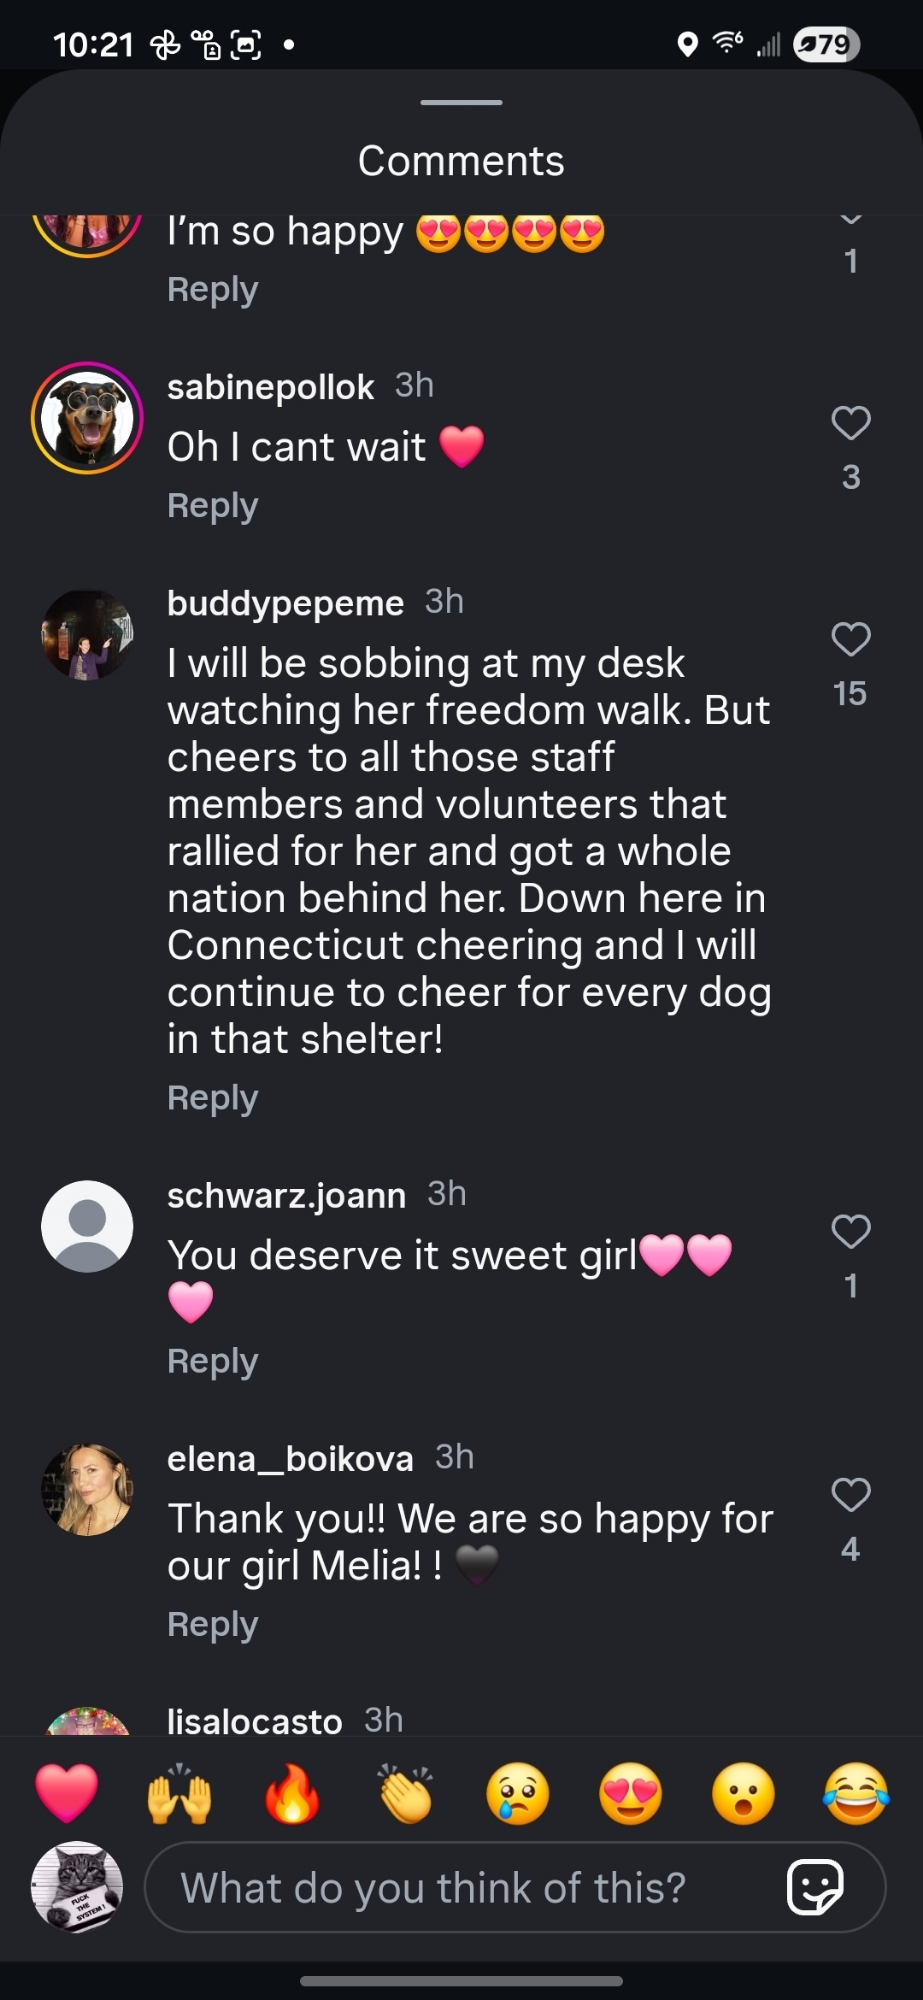Send fire emoji reaction
The width and height of the screenshot is (923, 2000).
tap(292, 1792)
